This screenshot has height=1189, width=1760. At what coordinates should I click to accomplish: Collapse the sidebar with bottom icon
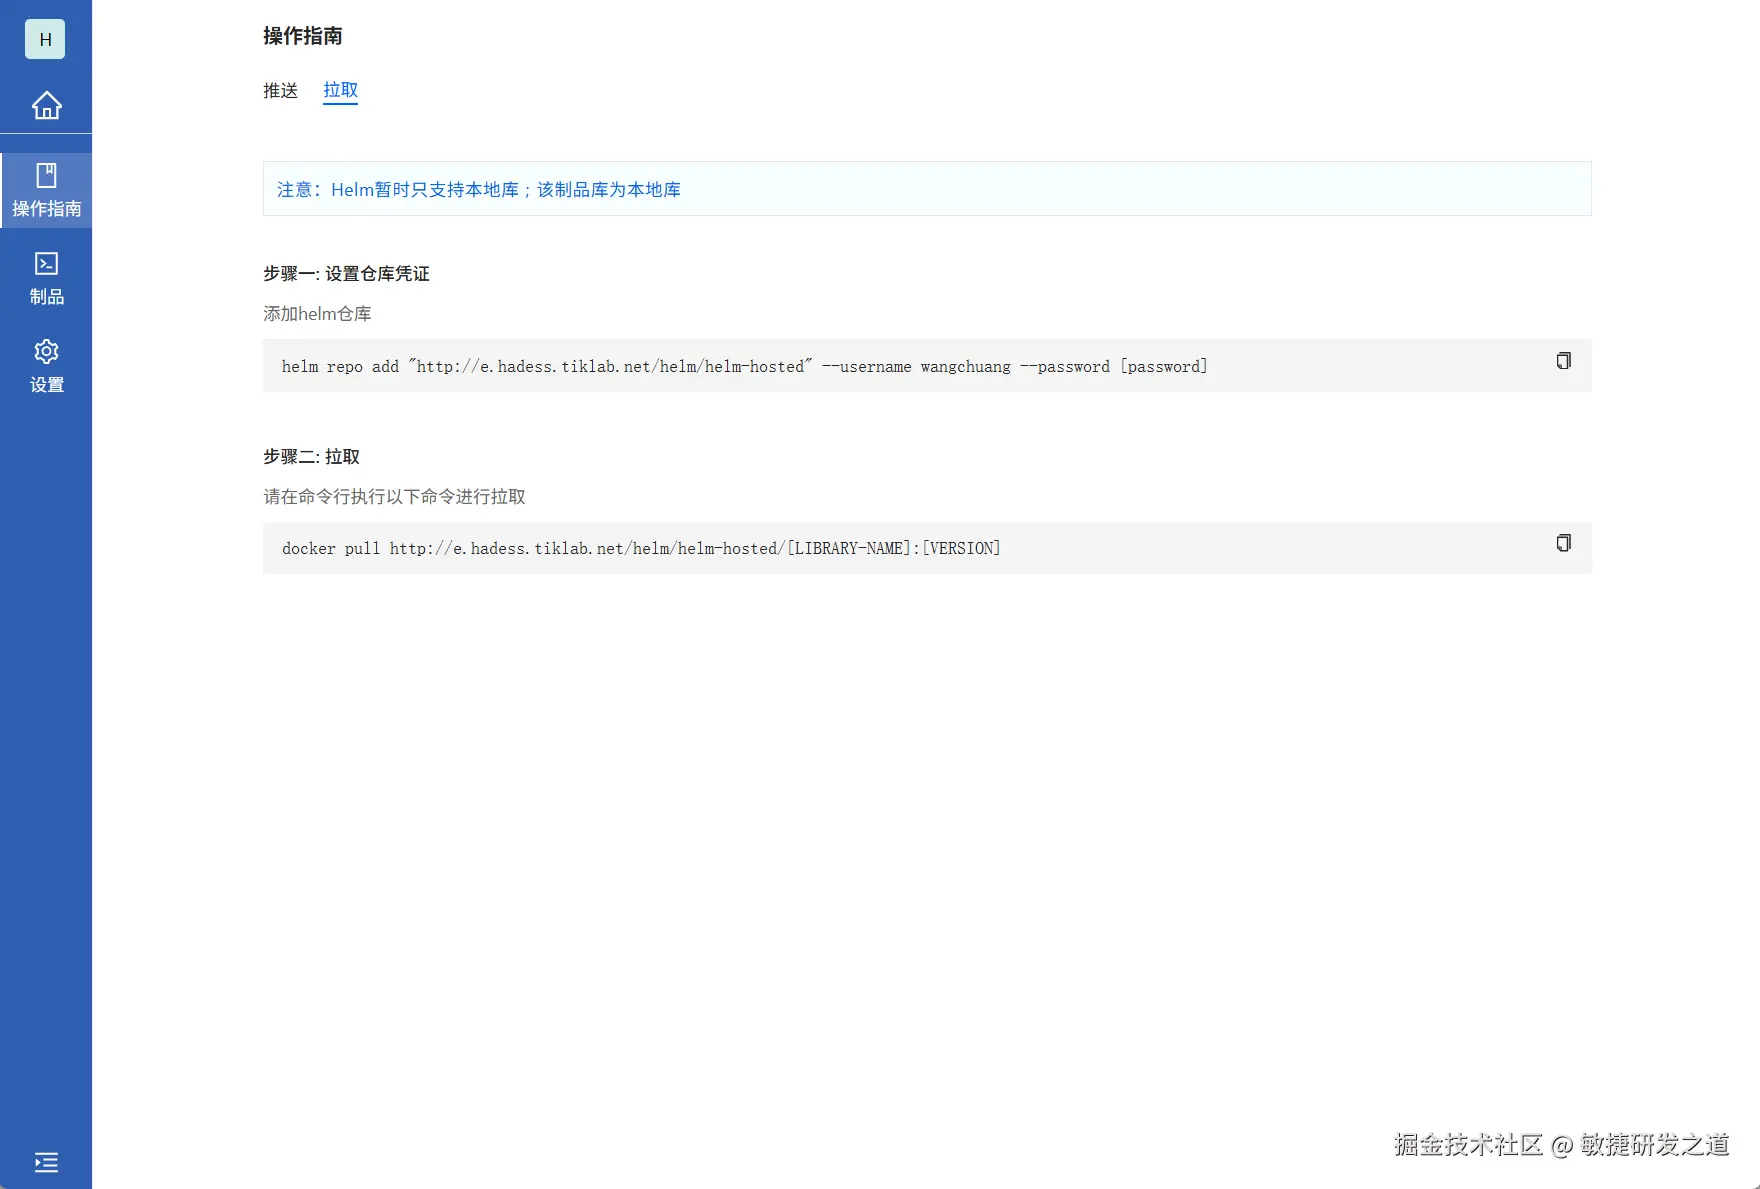(x=46, y=1163)
